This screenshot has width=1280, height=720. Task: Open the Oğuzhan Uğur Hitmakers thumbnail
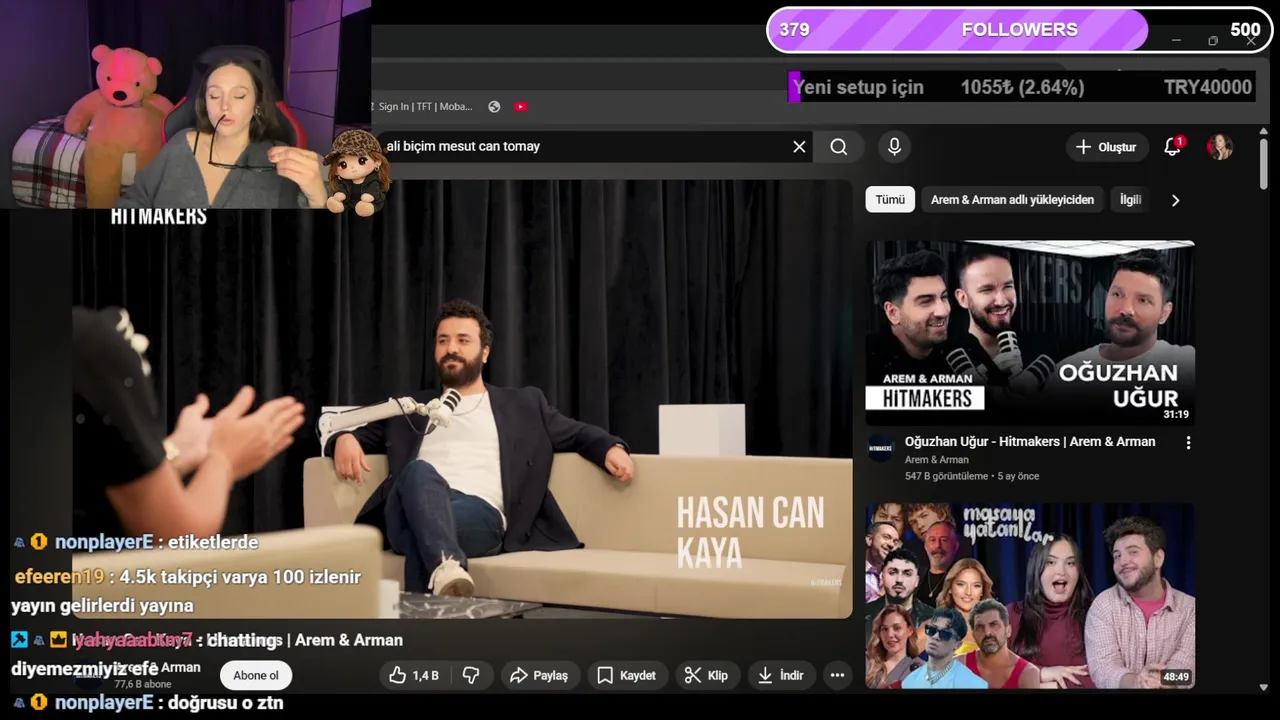[x=1030, y=332]
